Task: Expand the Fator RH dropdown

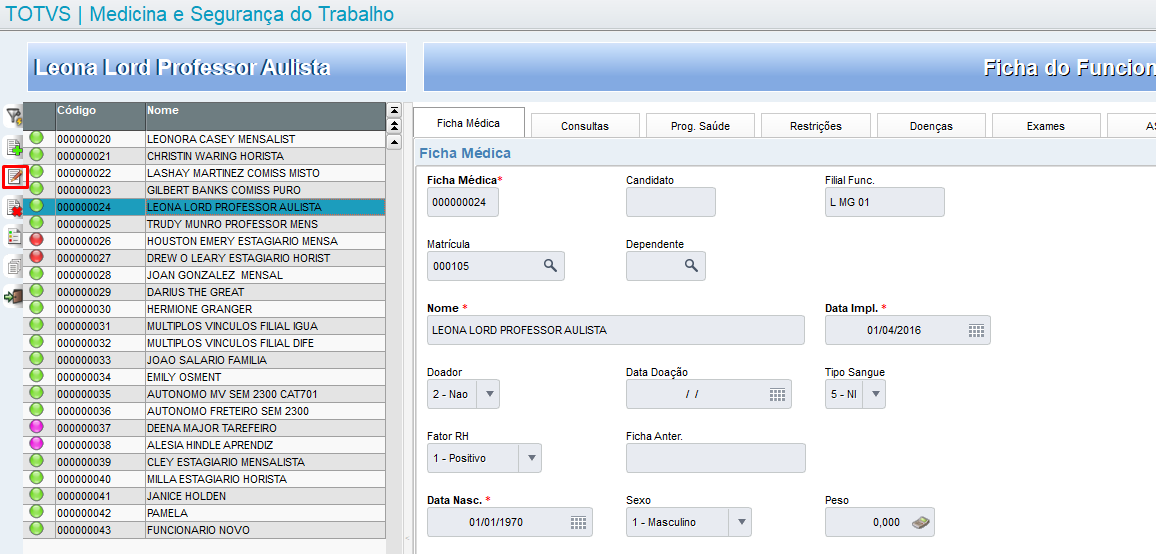Action: pos(530,458)
